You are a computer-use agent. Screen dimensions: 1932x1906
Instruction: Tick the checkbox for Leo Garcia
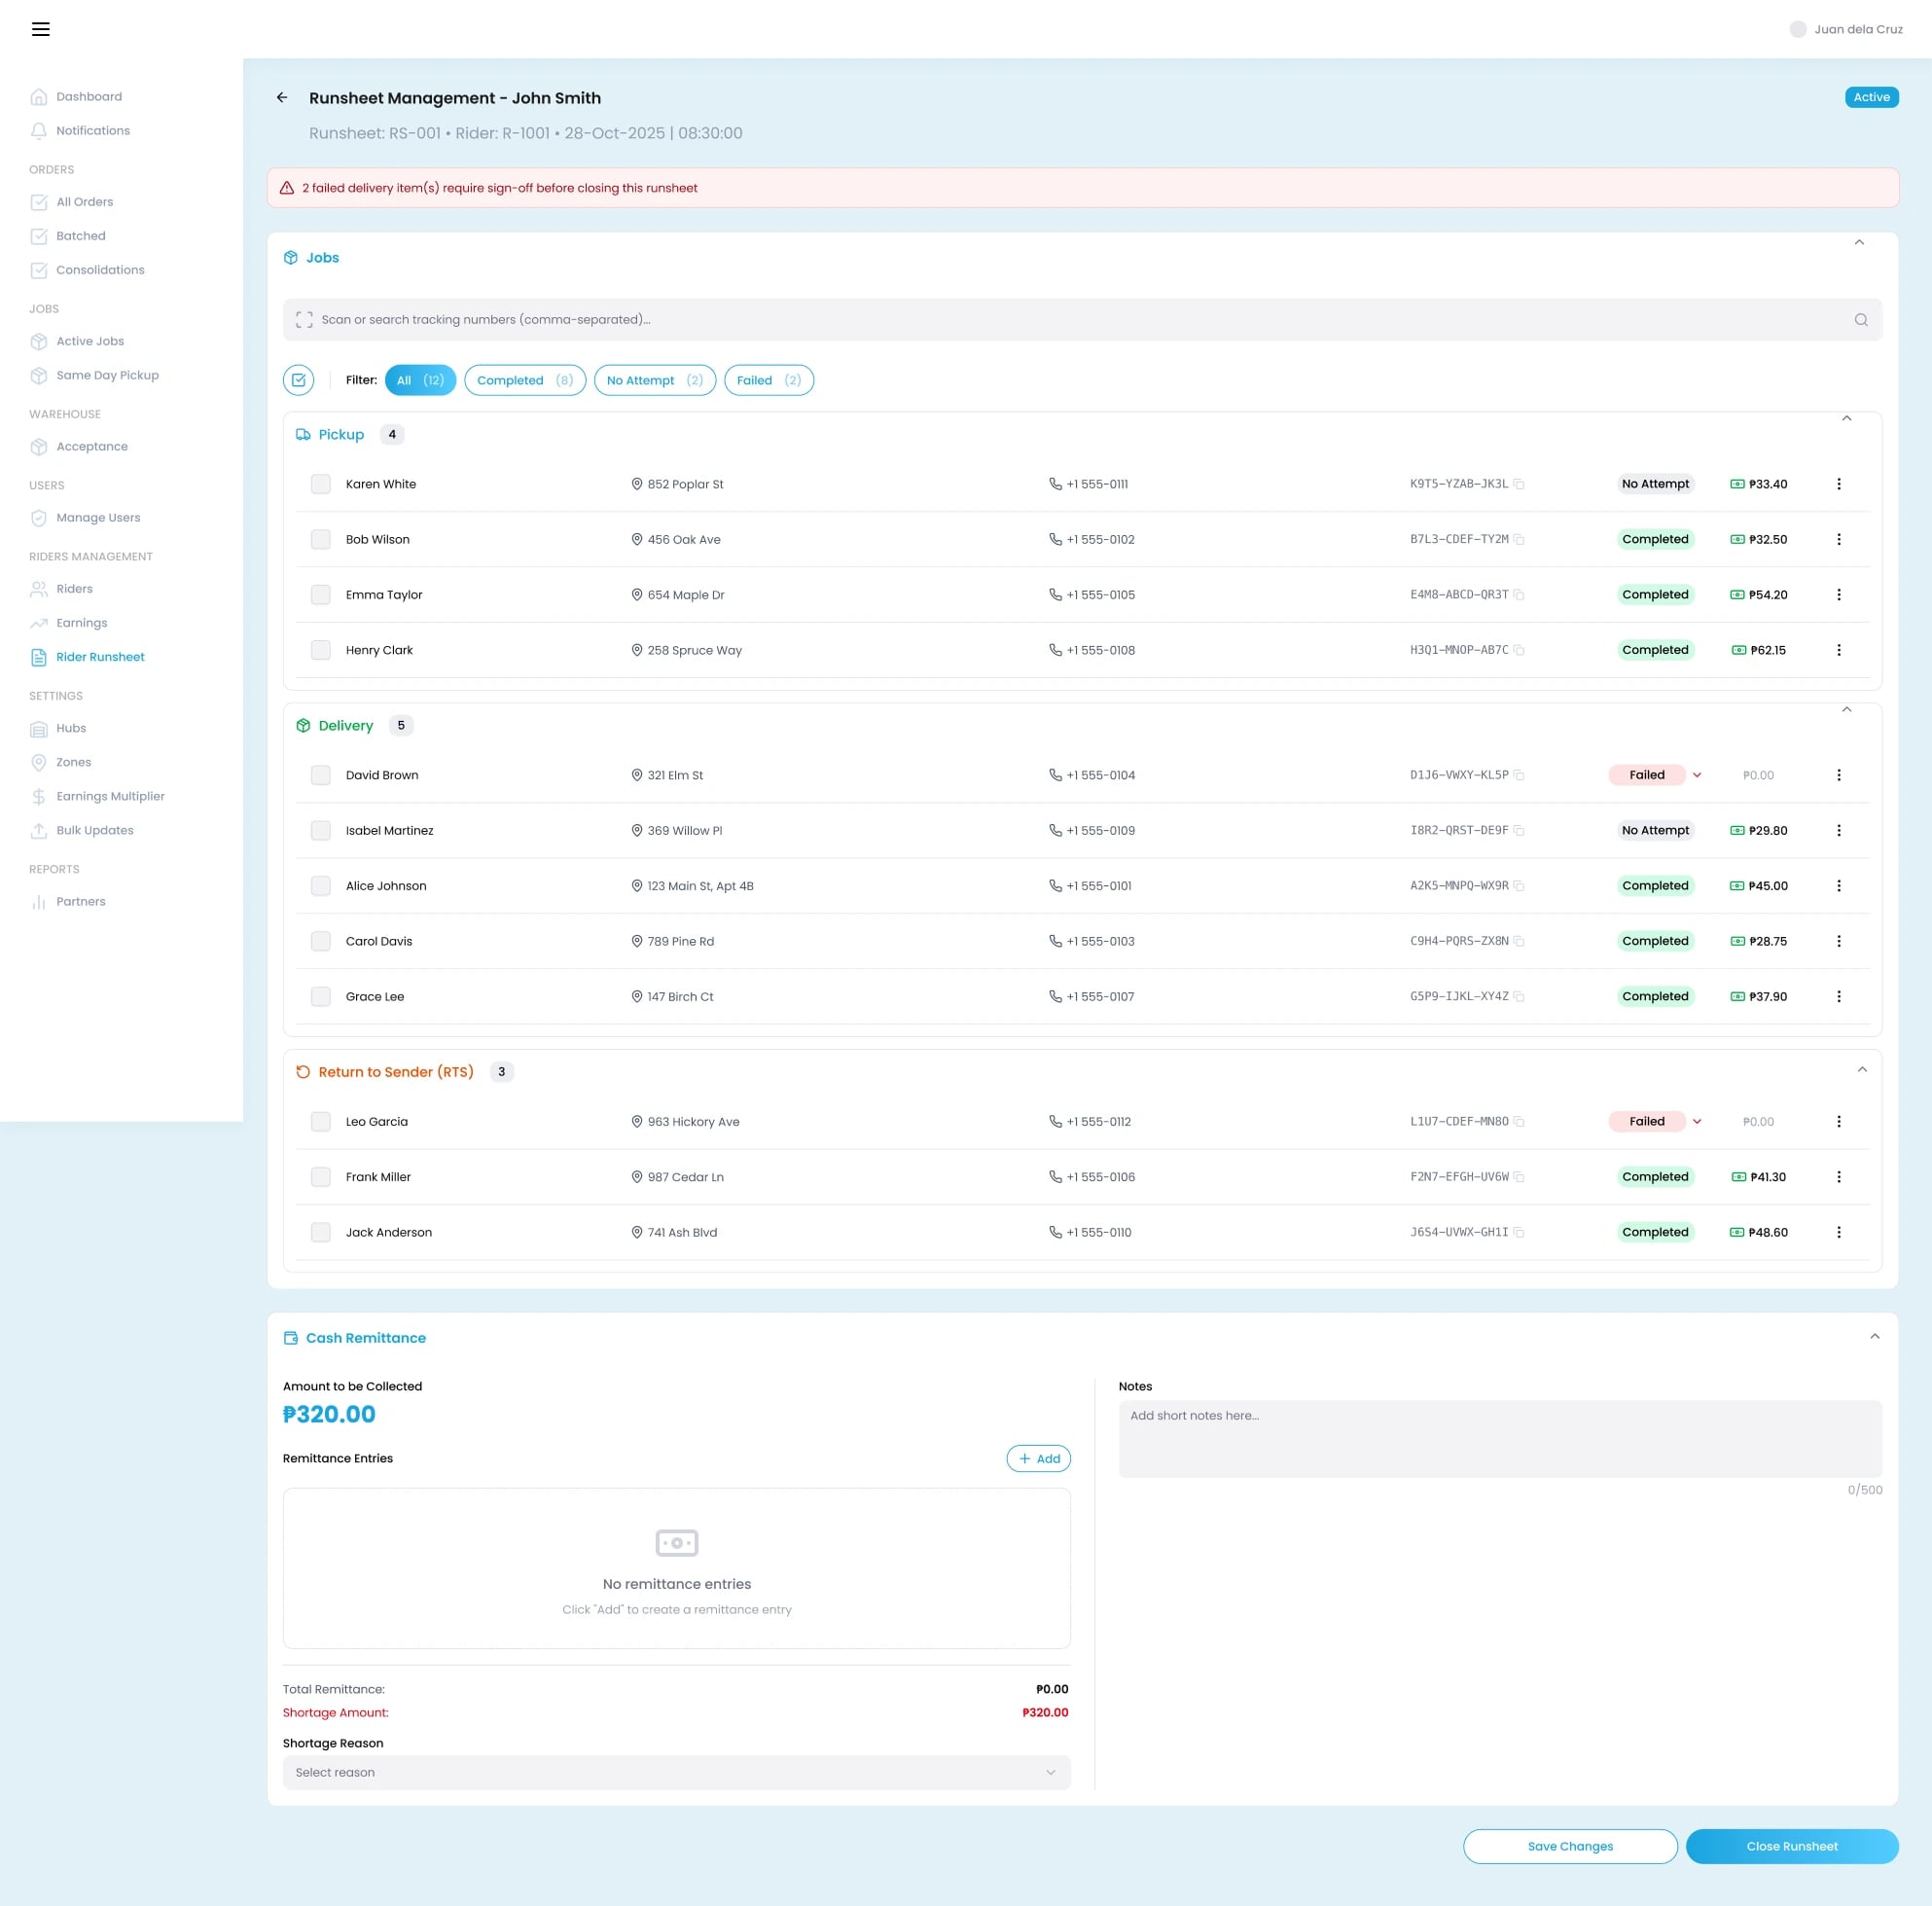coord(321,1122)
